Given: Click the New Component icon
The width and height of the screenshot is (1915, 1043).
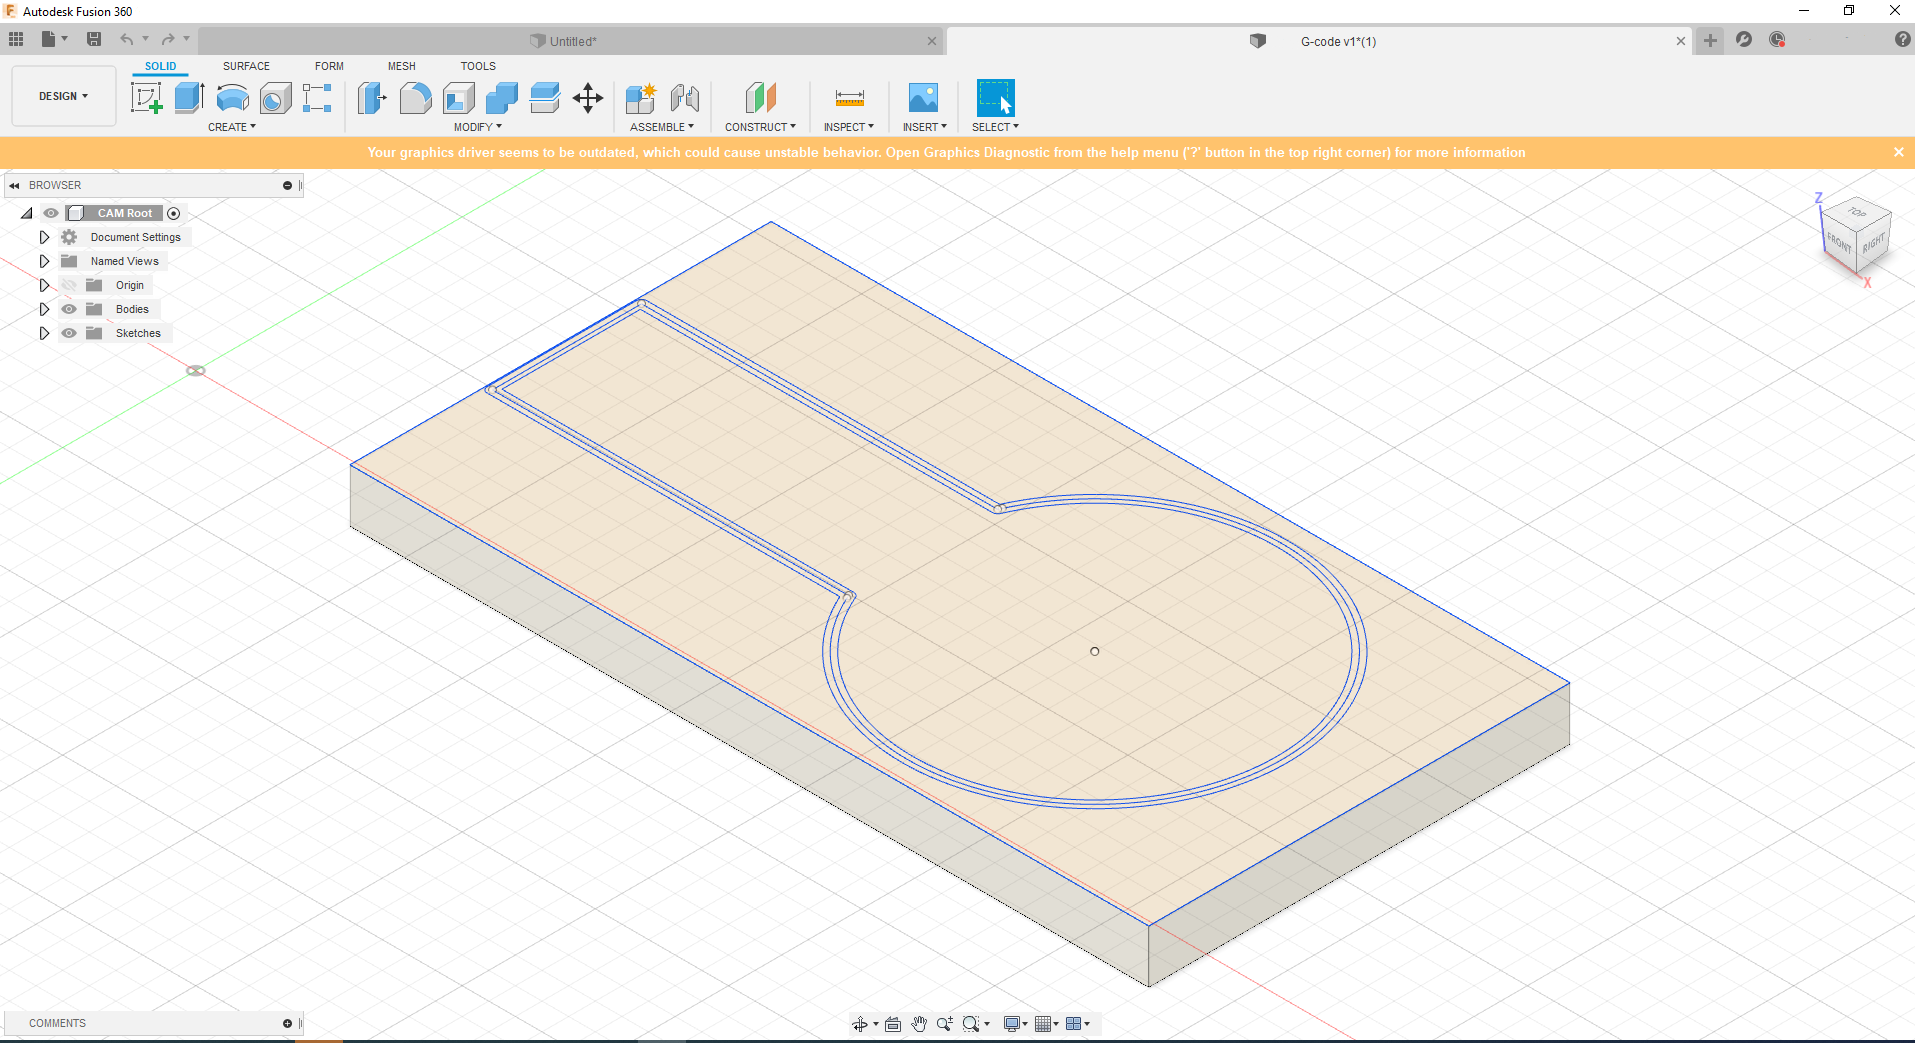Looking at the screenshot, I should click(x=641, y=98).
